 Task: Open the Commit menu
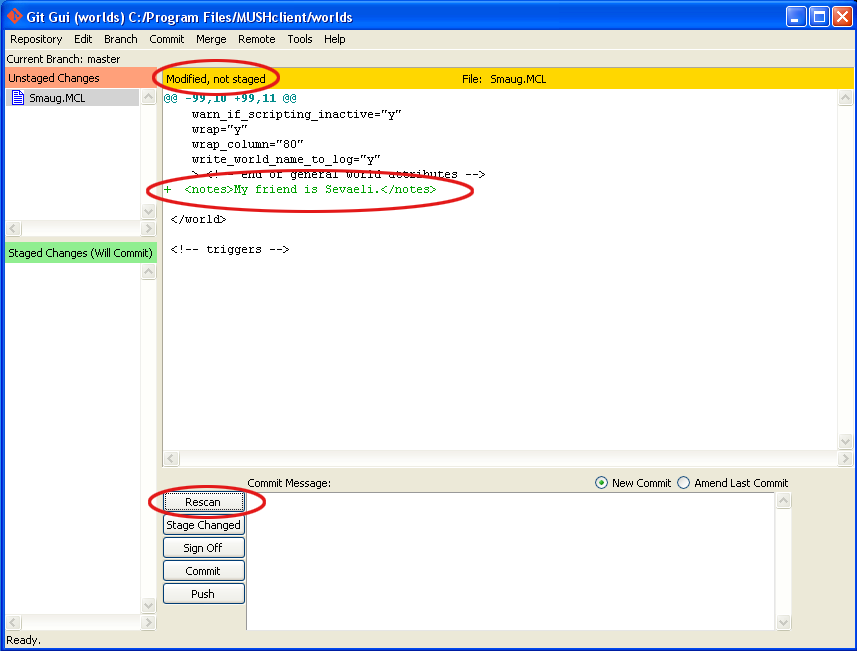click(167, 39)
